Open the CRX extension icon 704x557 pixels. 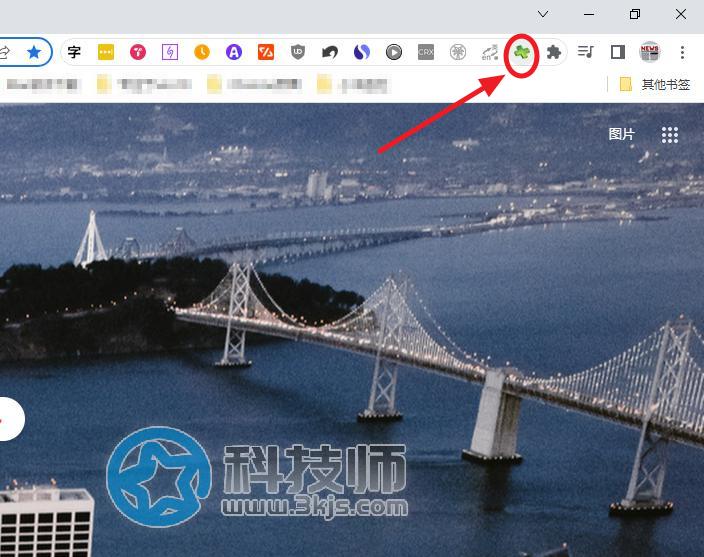coord(426,52)
